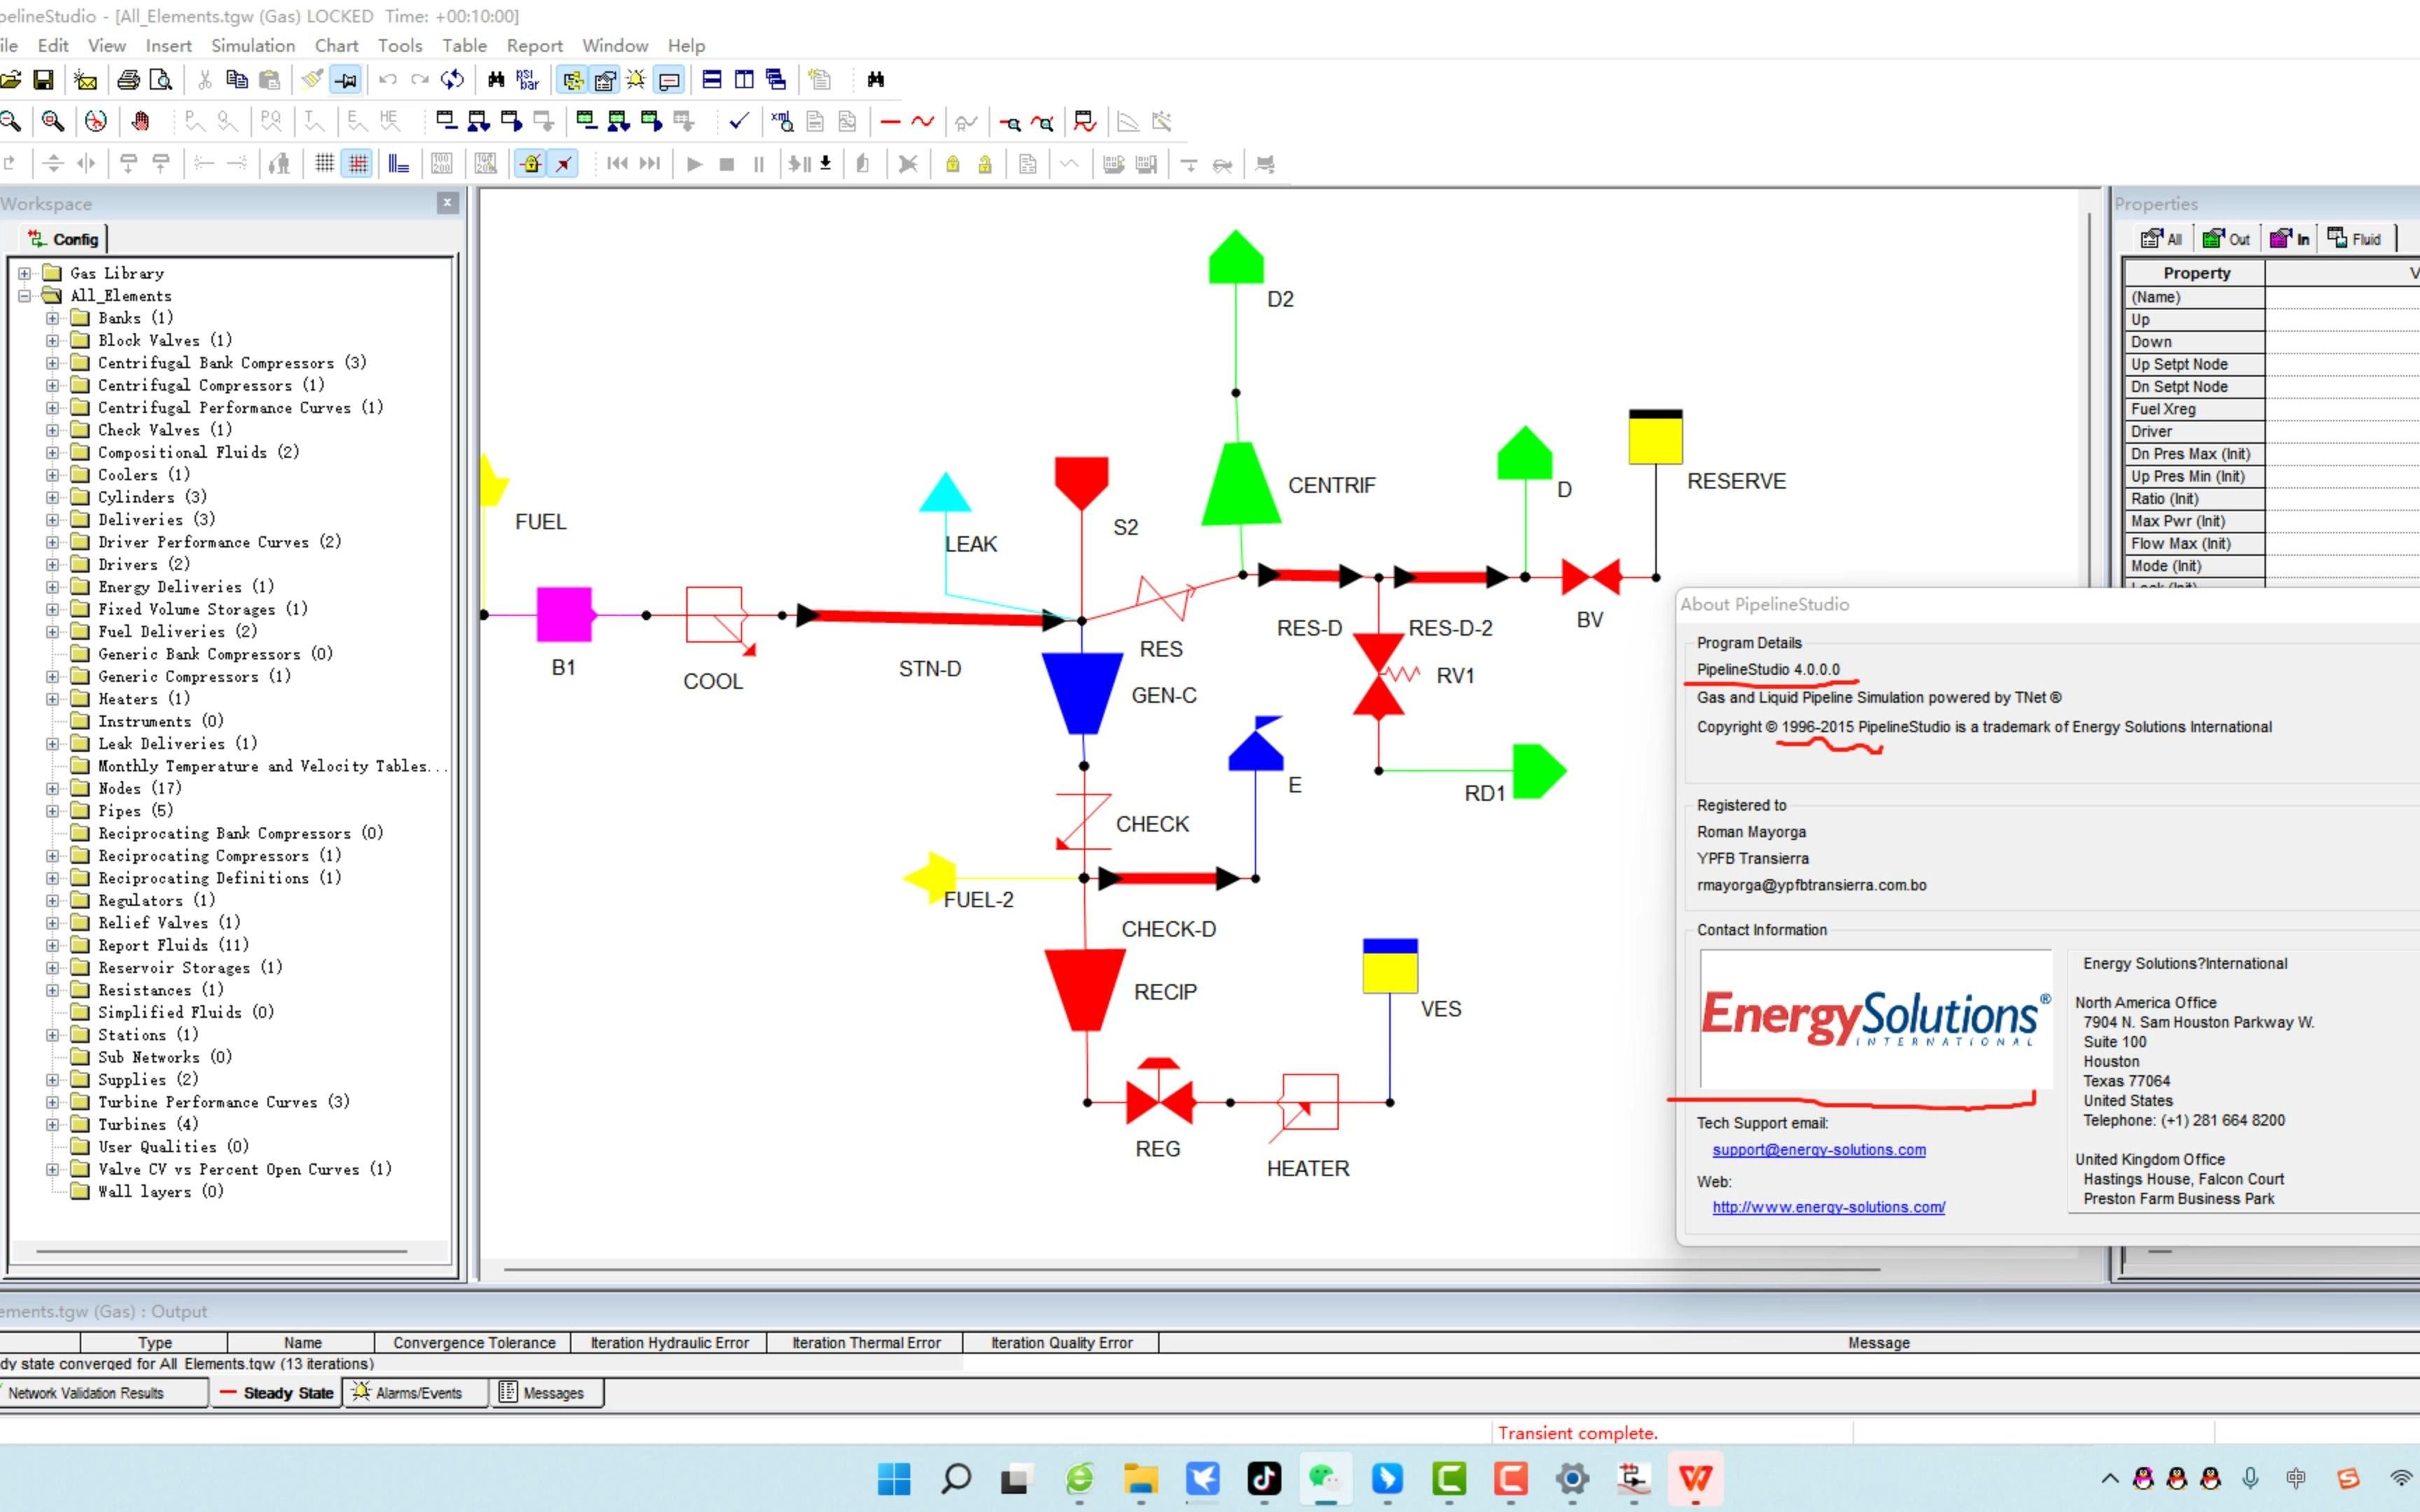Click the support@energy-solutions.com email link

(x=1818, y=1150)
